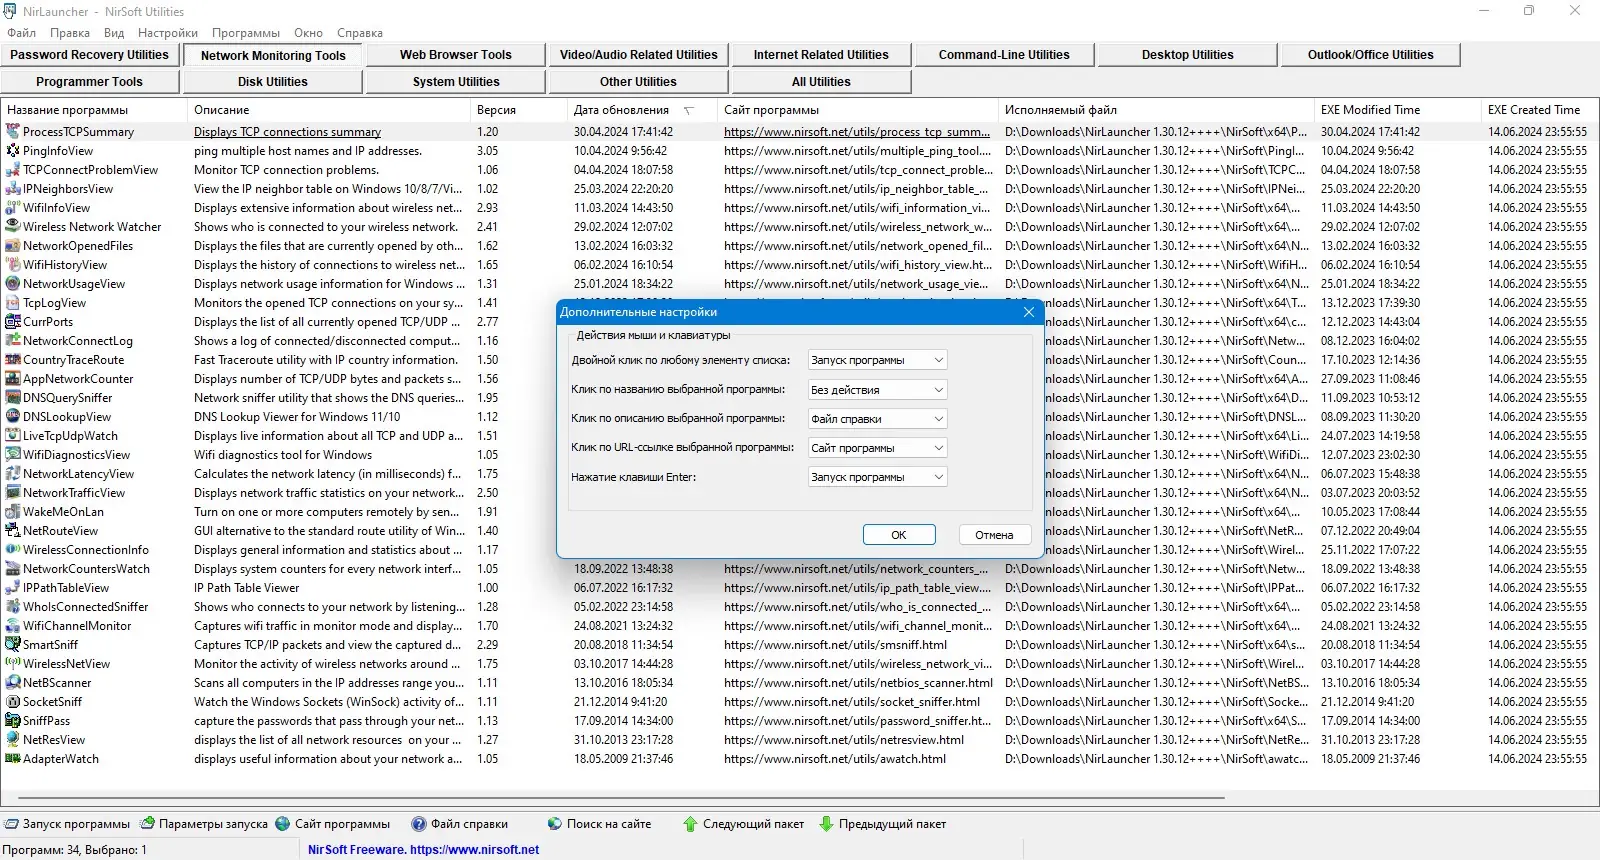The width and height of the screenshot is (1600, 860).
Task: Select the NetResView row name
Action: 54,739
